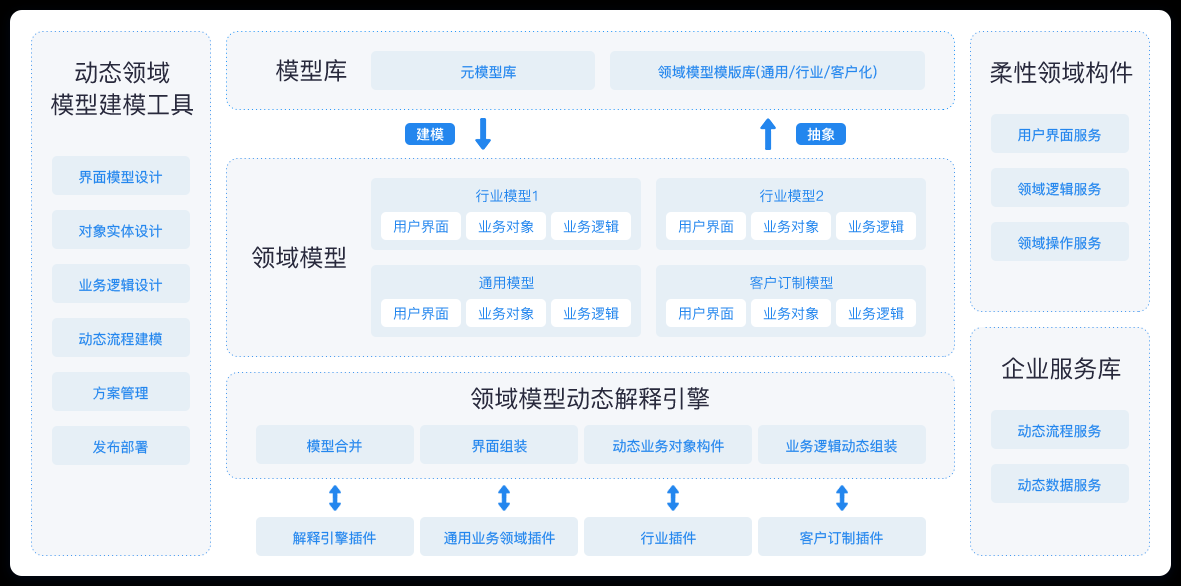Click the 领域模型 section heading
The image size is (1181, 586).
click(299, 258)
